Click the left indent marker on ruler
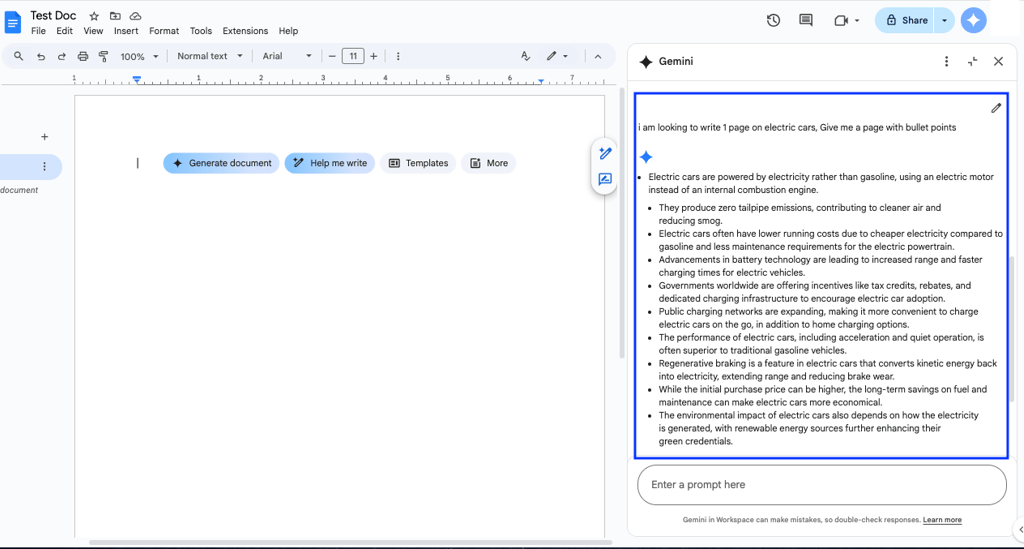Screen dimensions: 1024x549 [136, 80]
